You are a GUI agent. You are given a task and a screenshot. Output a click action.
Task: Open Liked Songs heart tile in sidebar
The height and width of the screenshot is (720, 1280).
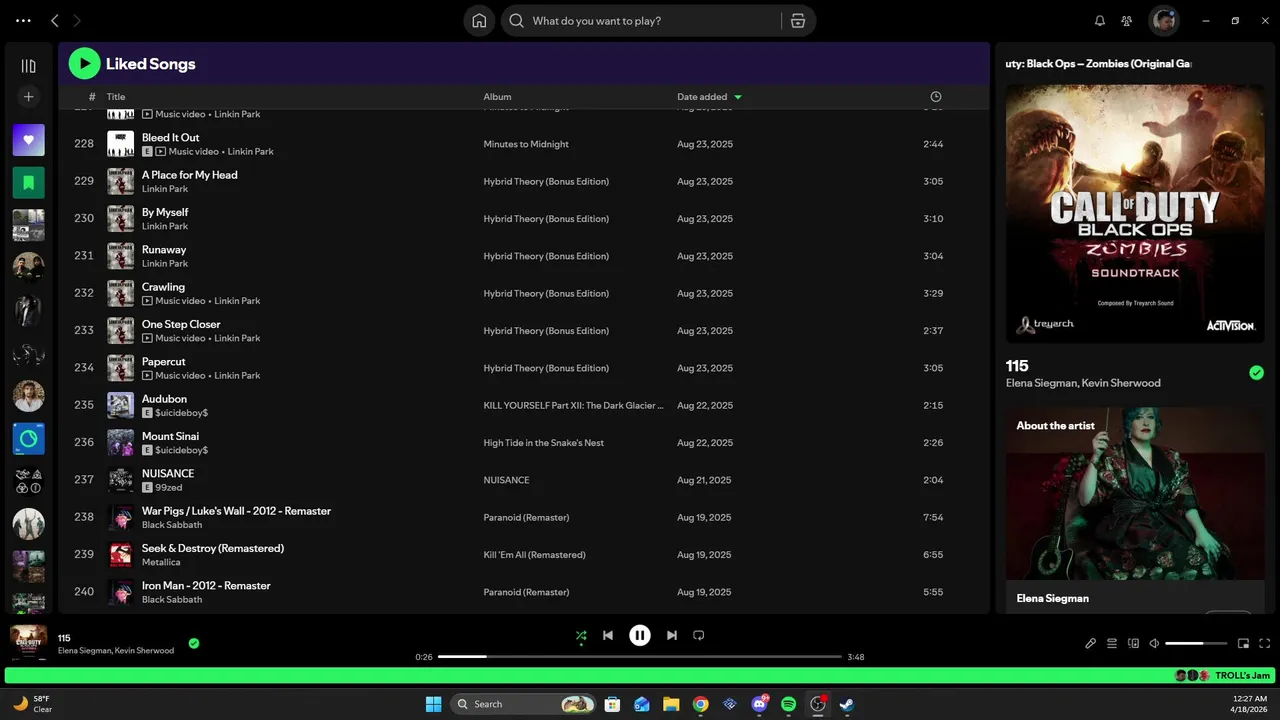[x=28, y=140]
